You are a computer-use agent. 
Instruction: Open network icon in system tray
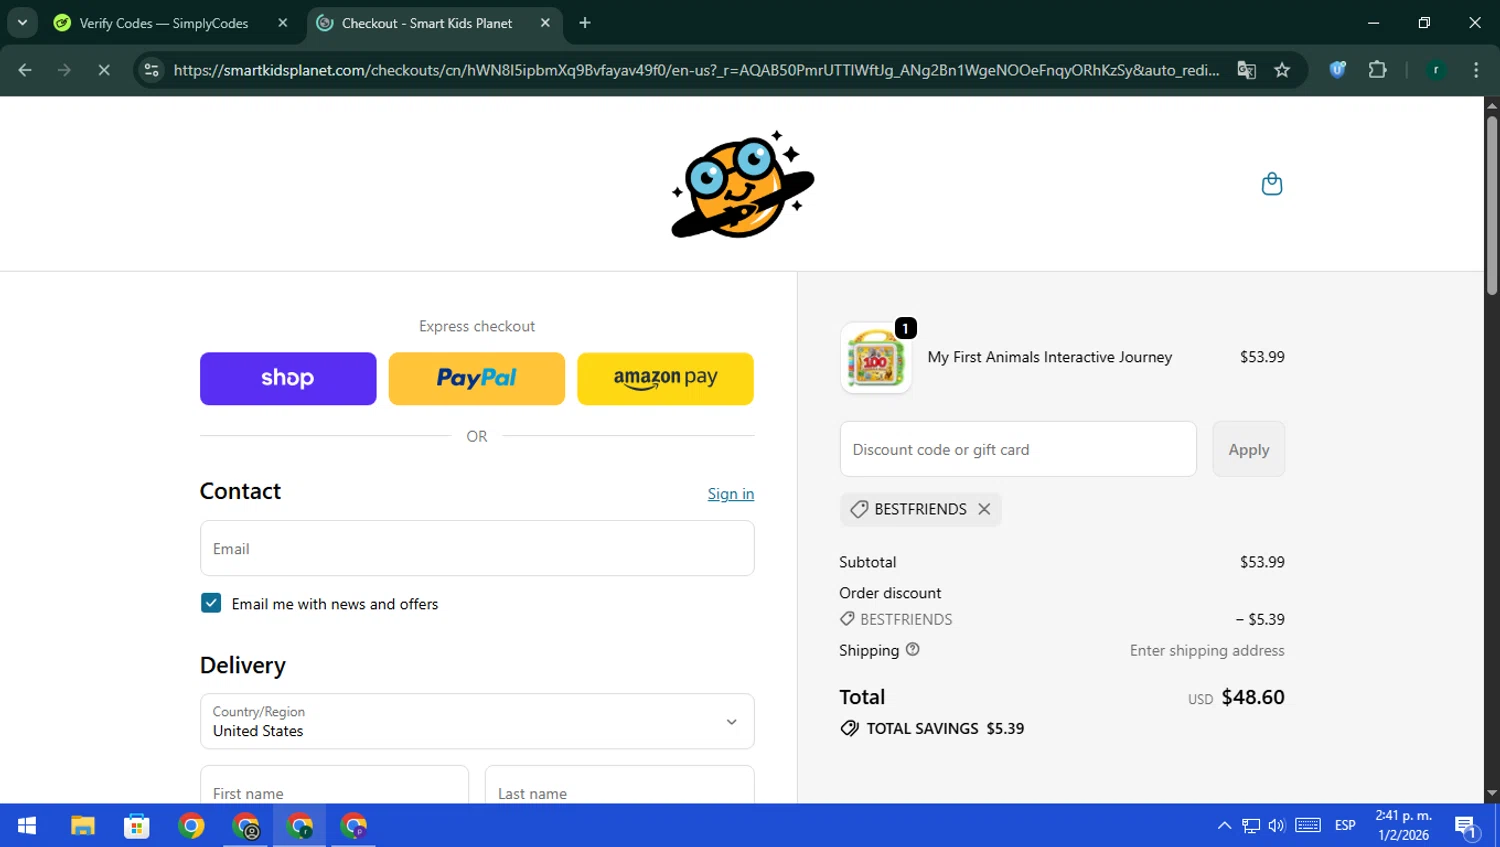coord(1251,826)
